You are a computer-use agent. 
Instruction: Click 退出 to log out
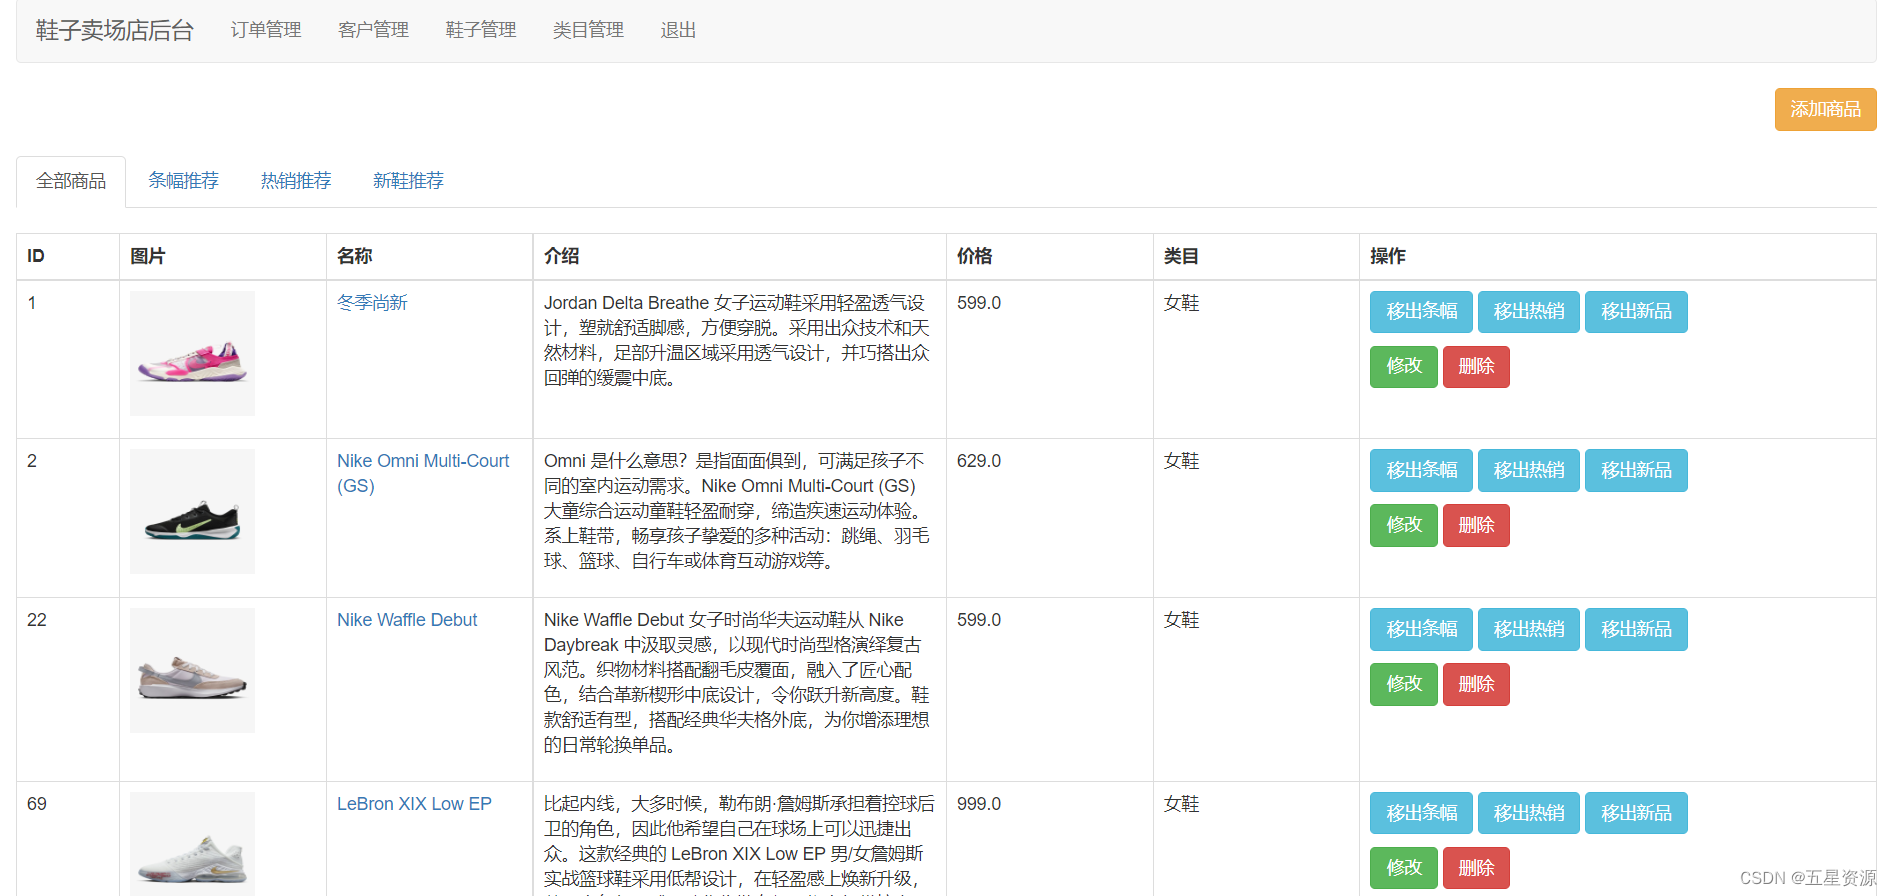tap(678, 30)
